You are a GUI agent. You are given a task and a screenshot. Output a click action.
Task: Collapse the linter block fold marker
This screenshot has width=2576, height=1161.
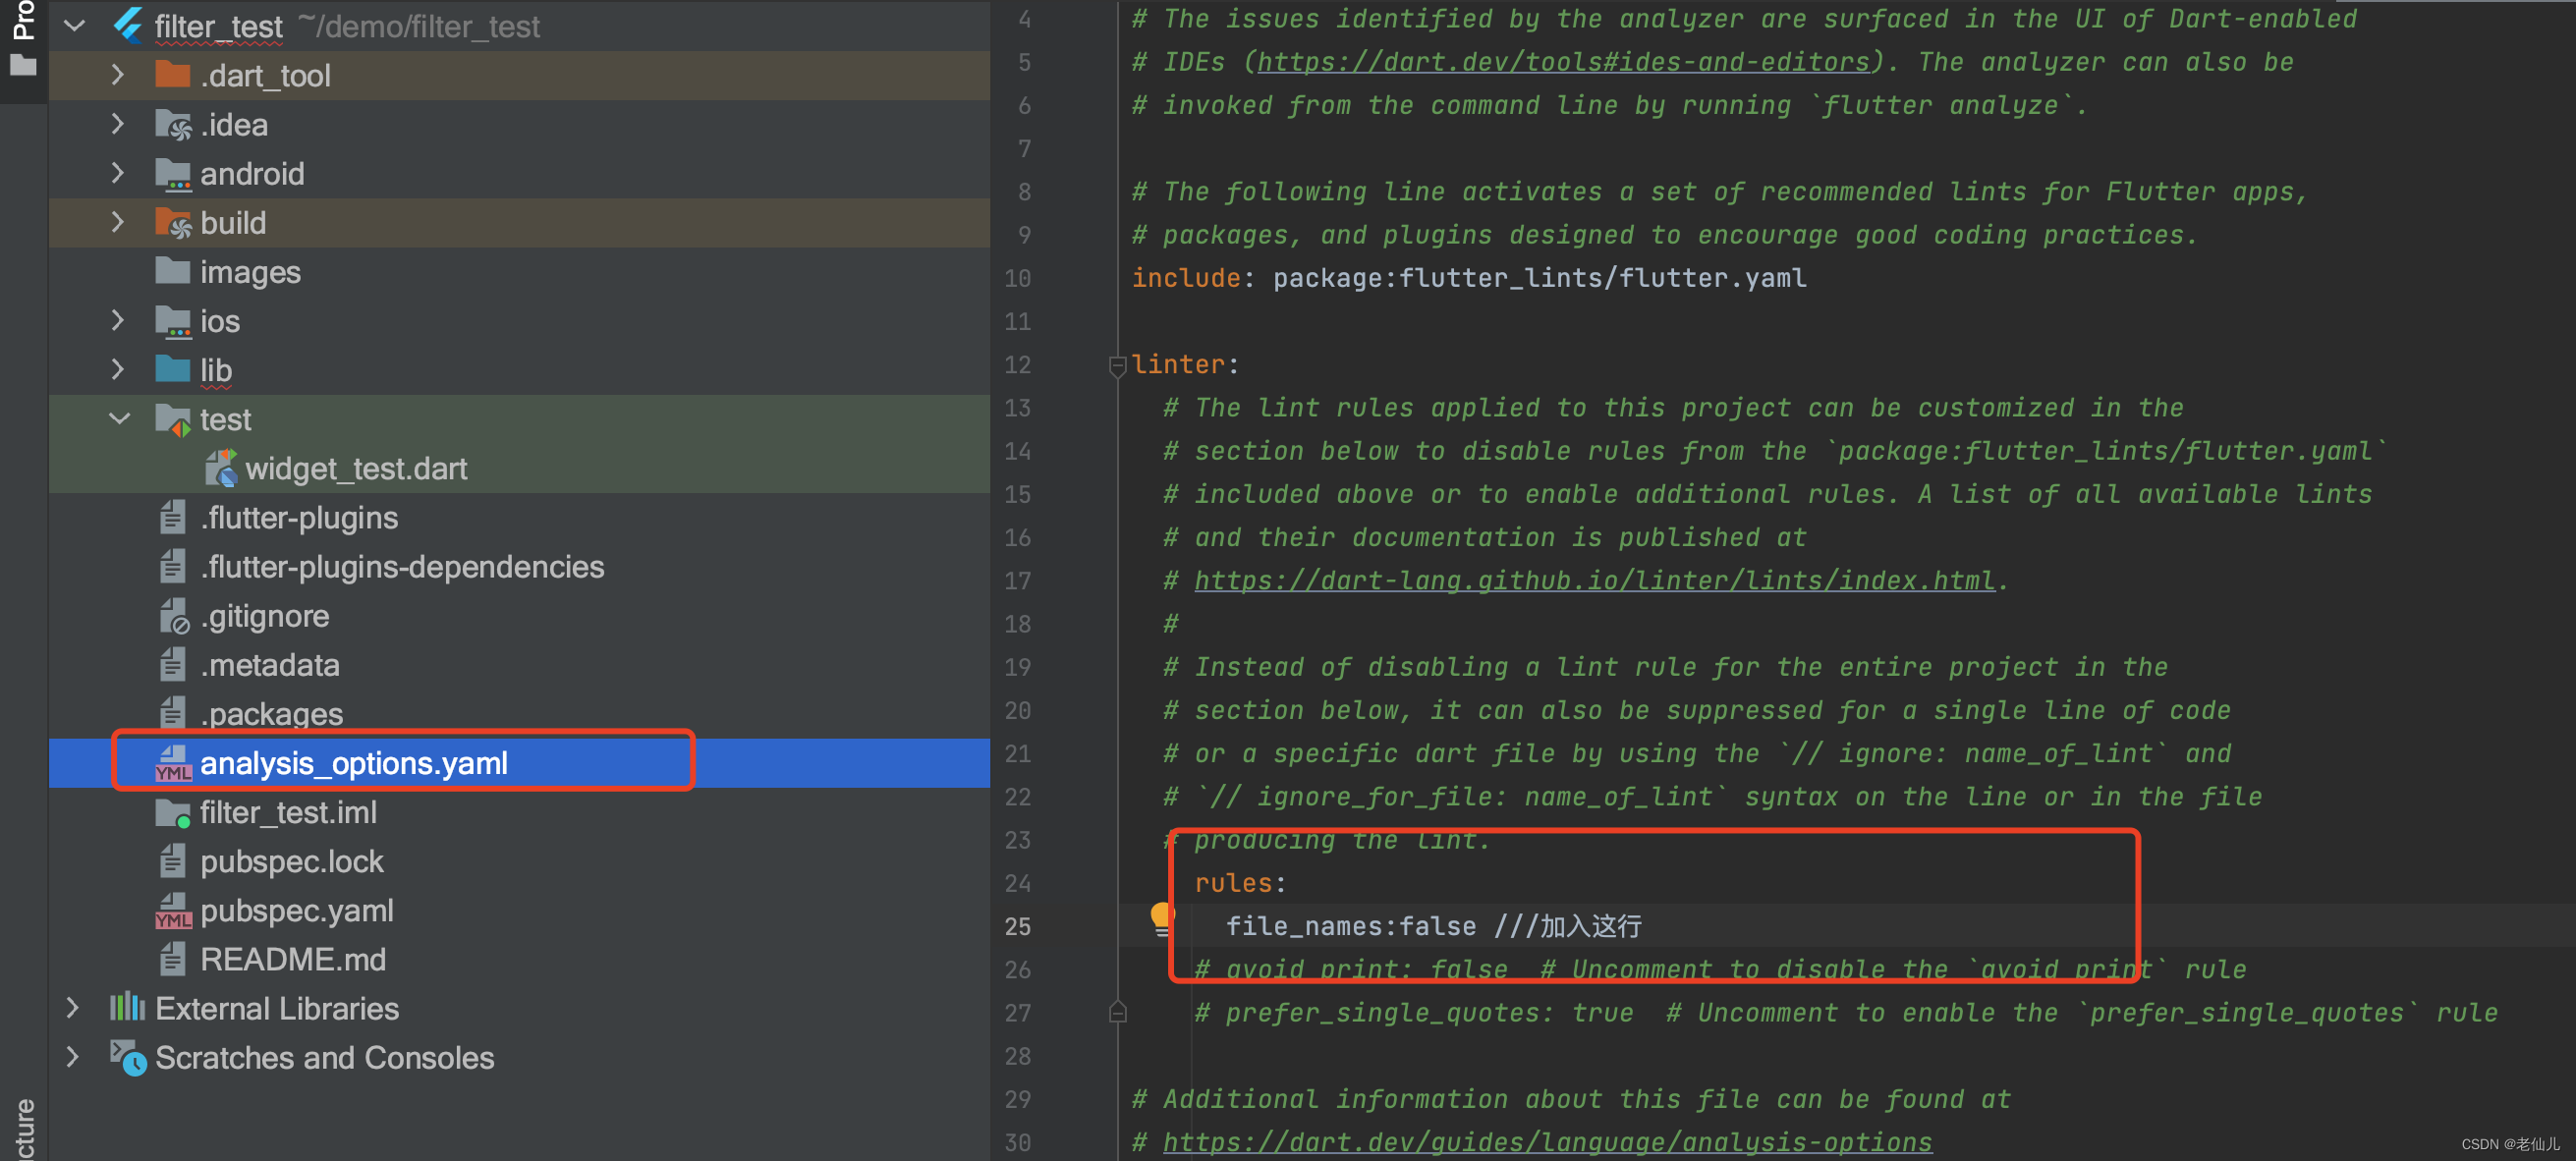(1118, 366)
